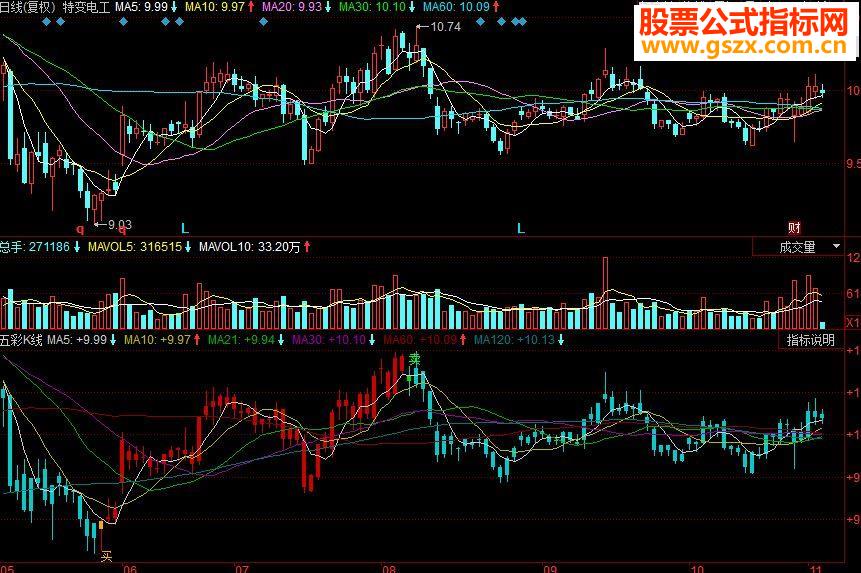Click the 财 financial marker on chart
Screen dimensions: 861x573
click(794, 227)
